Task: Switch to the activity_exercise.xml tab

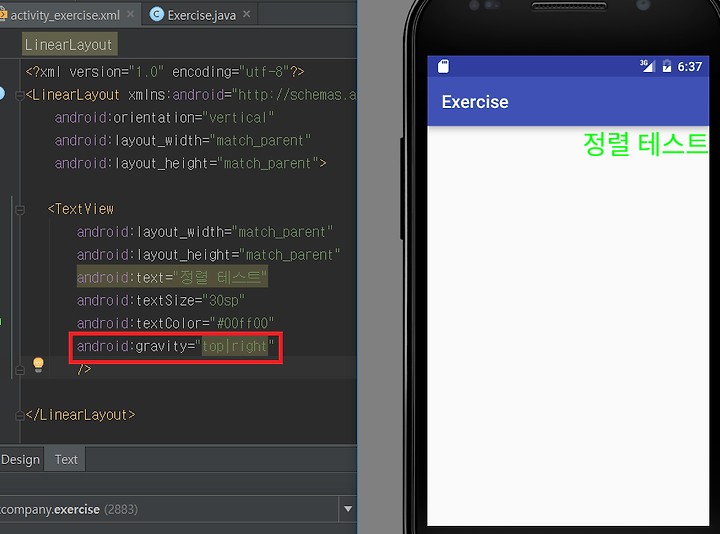Action: pos(64,15)
